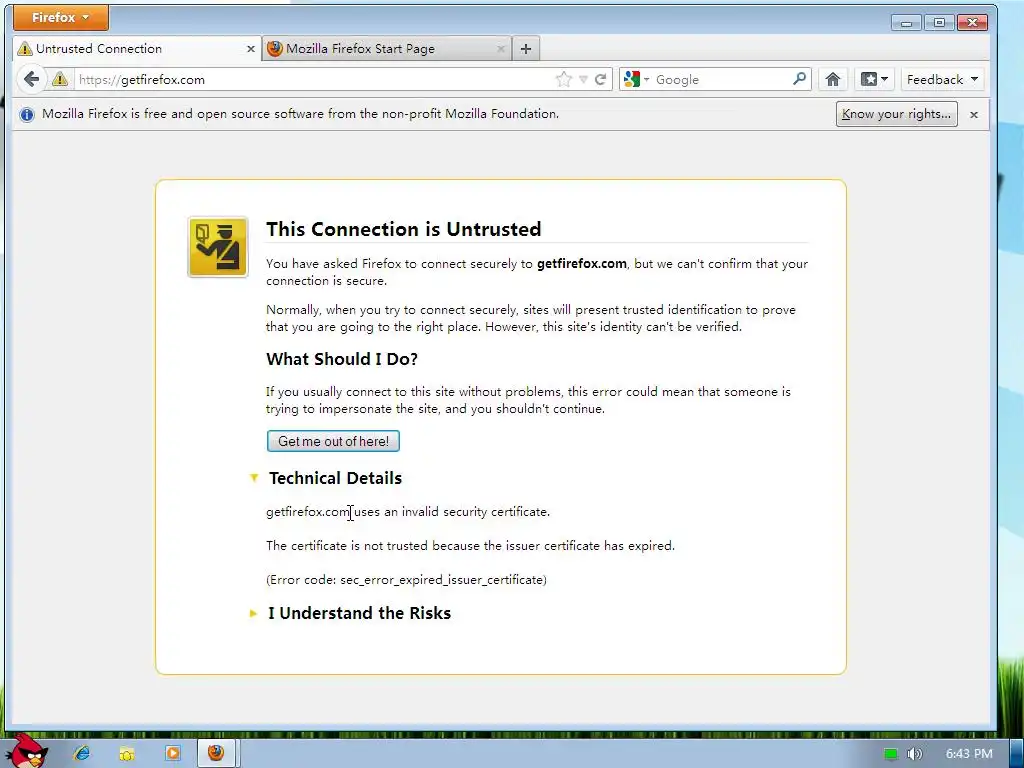Bookmark this page with the star icon
The image size is (1024, 768).
[564, 80]
